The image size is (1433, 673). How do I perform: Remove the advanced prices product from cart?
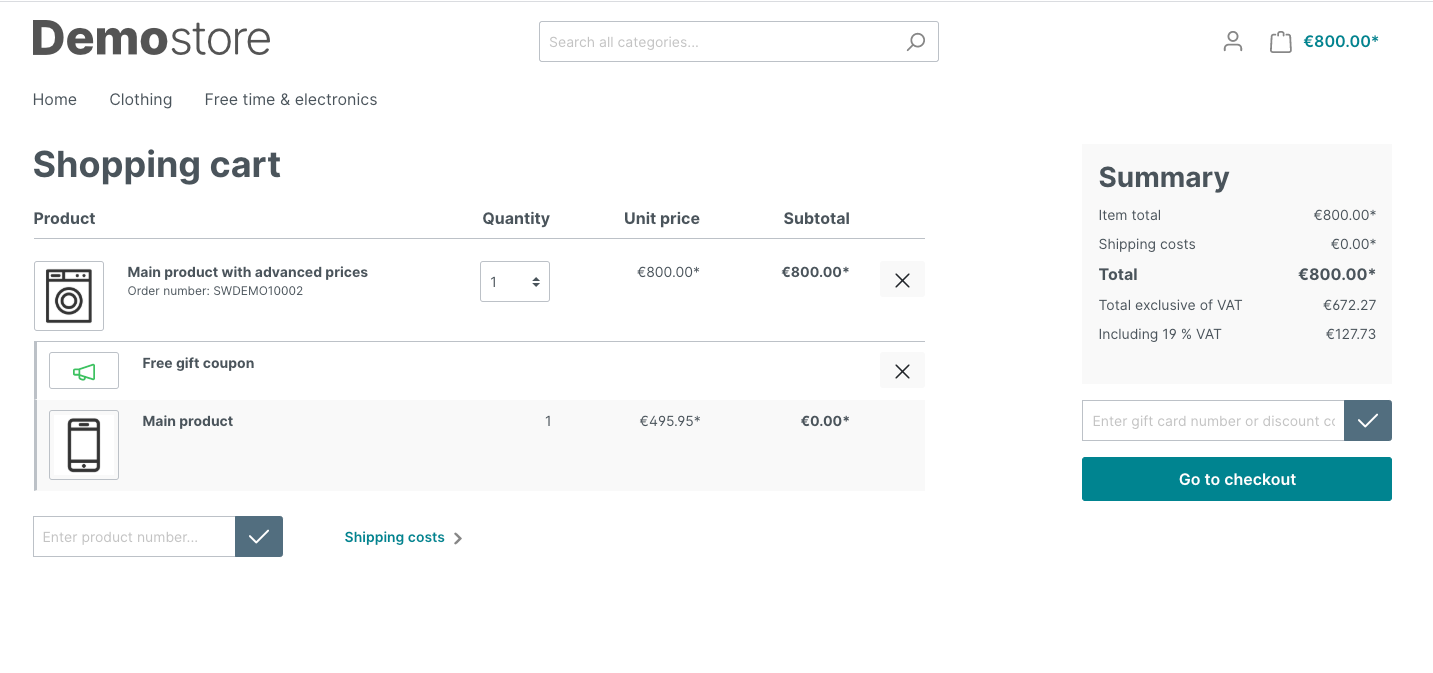click(x=902, y=280)
